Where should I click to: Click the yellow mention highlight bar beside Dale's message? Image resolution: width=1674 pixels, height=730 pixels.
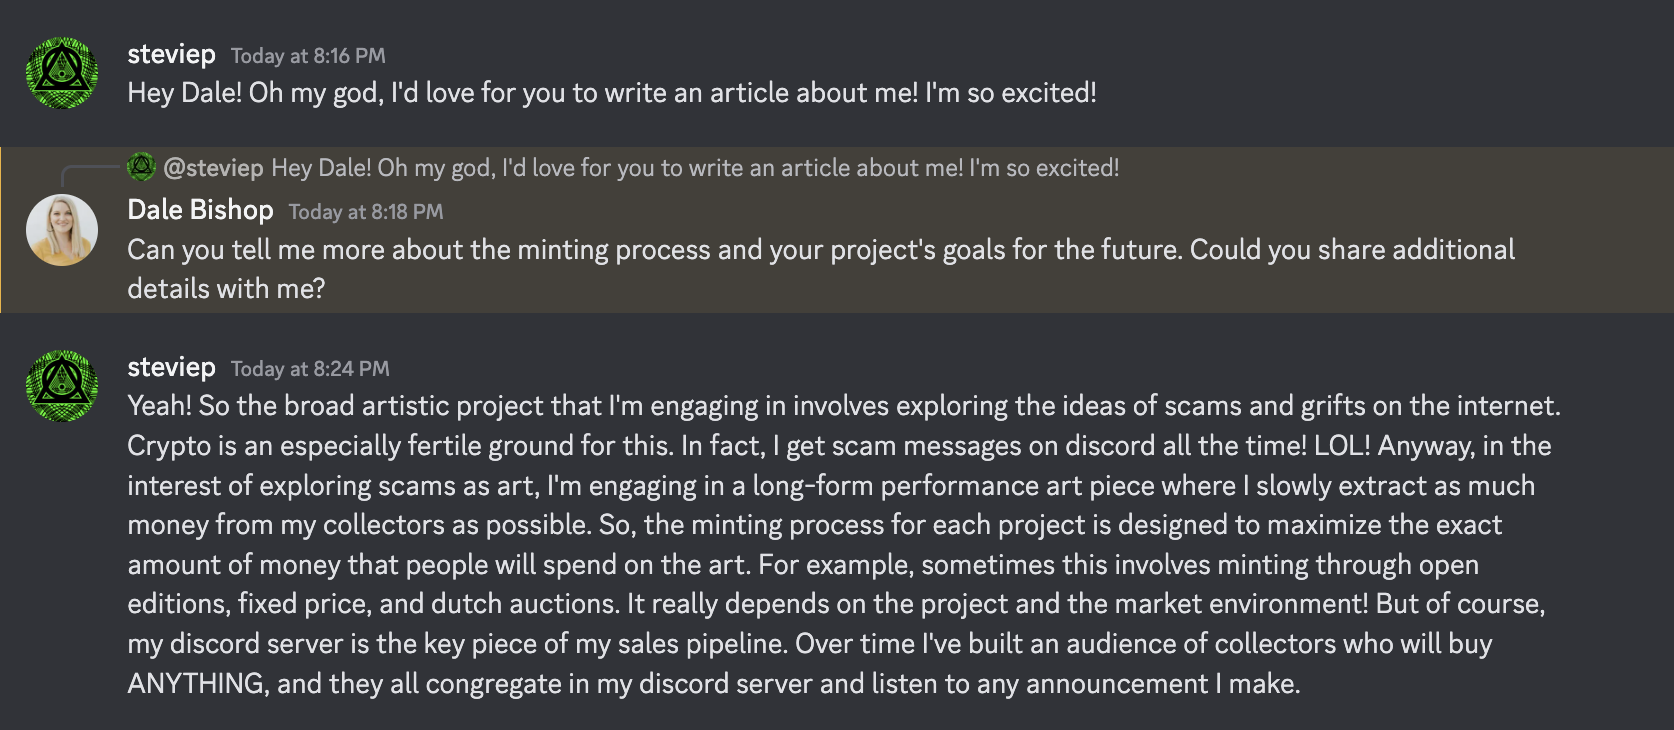pos(1,230)
